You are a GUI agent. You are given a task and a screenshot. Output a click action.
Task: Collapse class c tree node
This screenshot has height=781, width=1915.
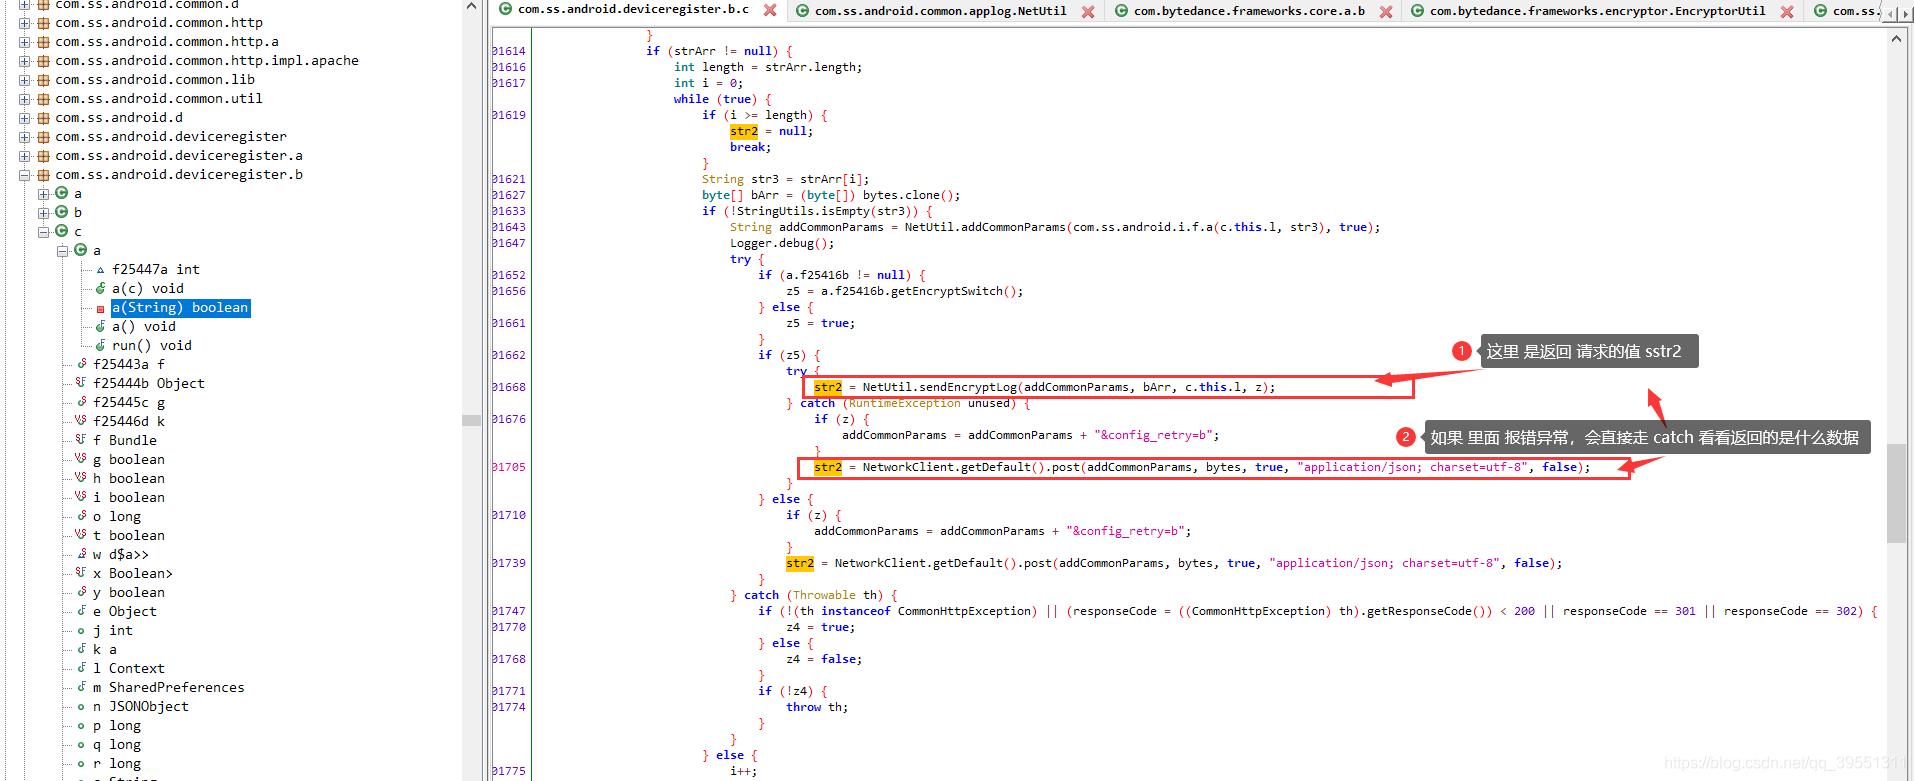(x=43, y=232)
